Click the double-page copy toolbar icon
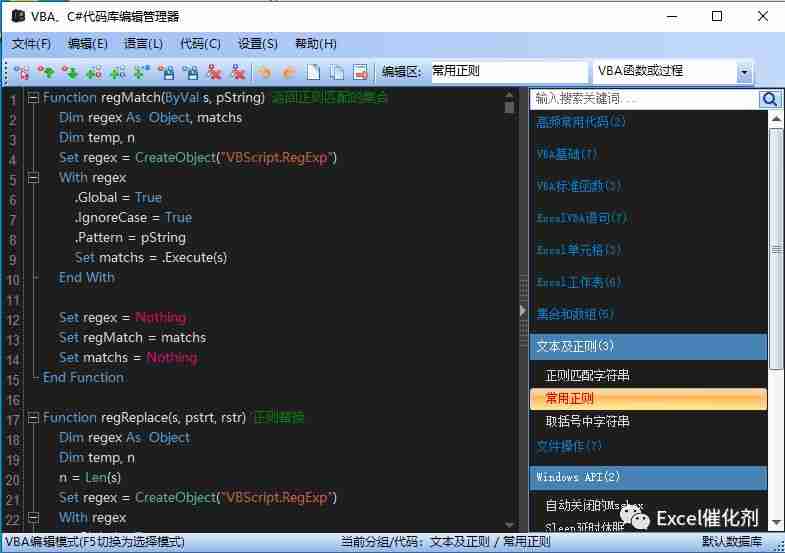Screen dimensions: 785x553 point(337,72)
